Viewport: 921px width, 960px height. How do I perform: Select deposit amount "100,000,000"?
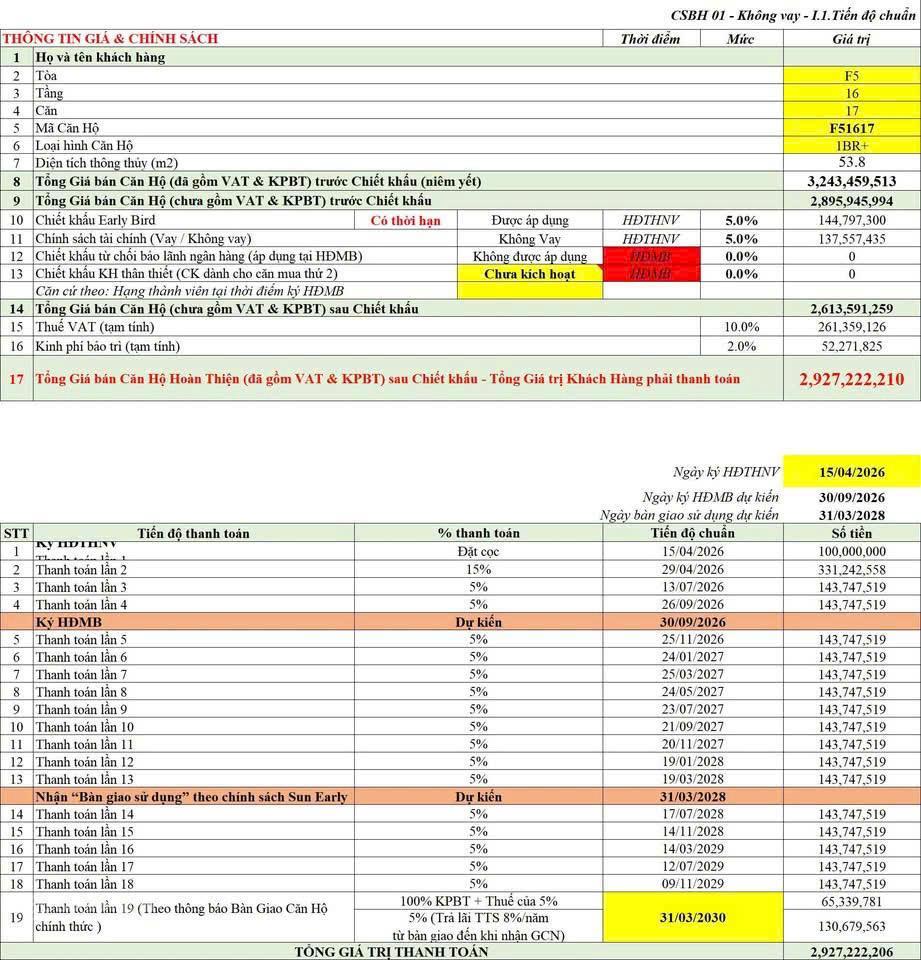(852, 551)
